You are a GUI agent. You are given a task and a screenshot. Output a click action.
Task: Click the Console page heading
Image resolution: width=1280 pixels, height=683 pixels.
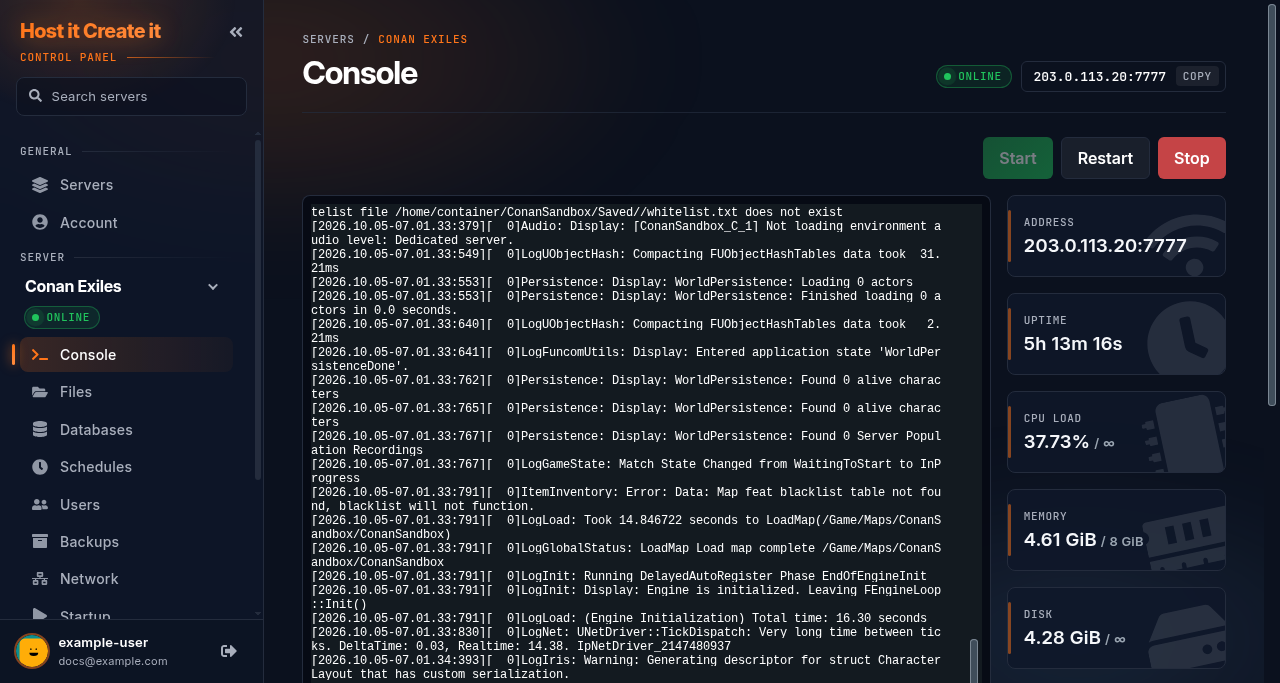[x=360, y=73]
